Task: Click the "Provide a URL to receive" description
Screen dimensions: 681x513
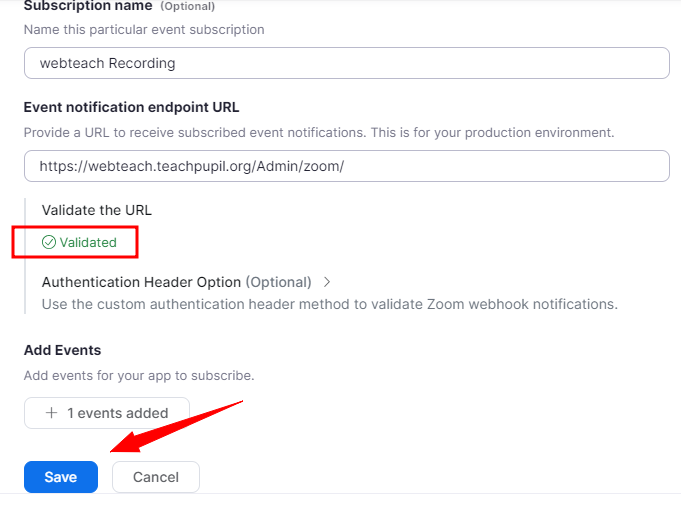Action: tap(318, 132)
